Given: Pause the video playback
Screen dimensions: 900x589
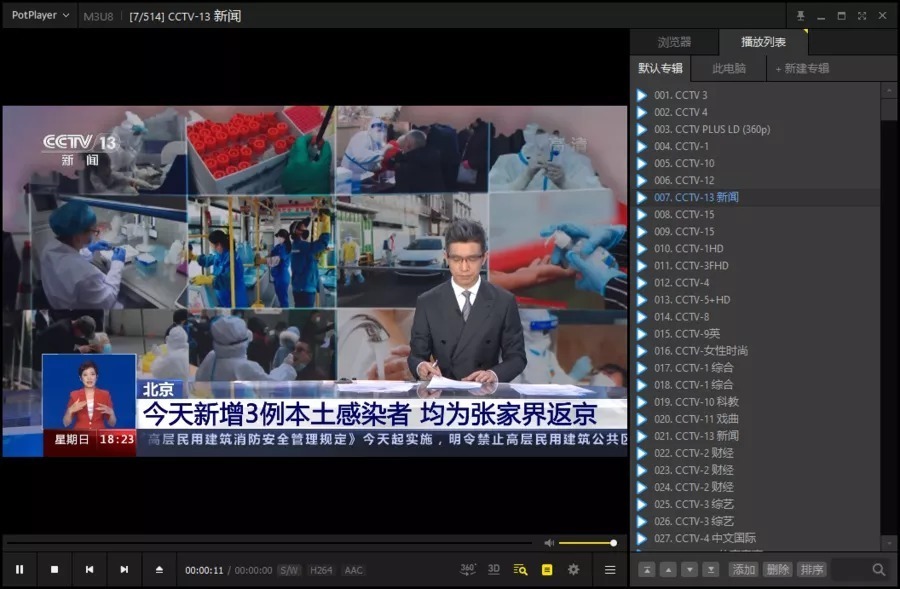Looking at the screenshot, I should 19,569.
